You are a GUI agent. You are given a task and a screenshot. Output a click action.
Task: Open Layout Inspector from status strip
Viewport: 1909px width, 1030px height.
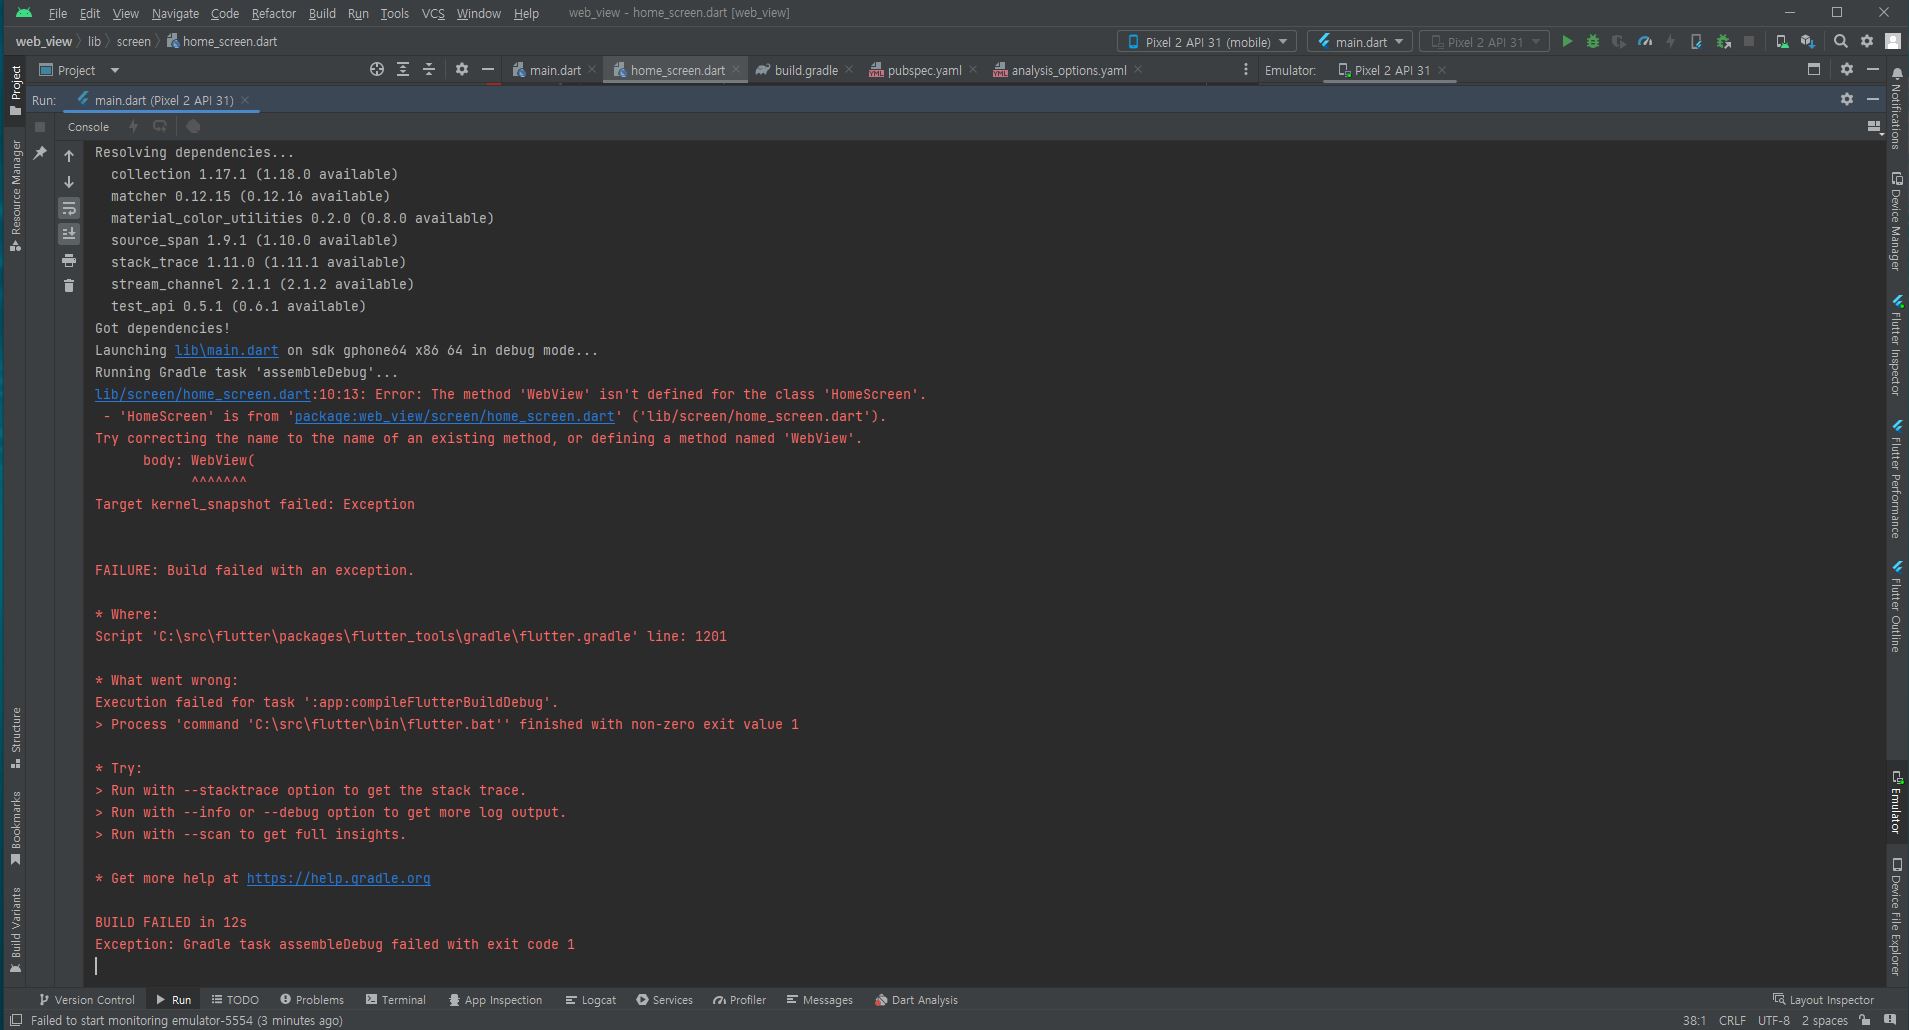1823,1000
